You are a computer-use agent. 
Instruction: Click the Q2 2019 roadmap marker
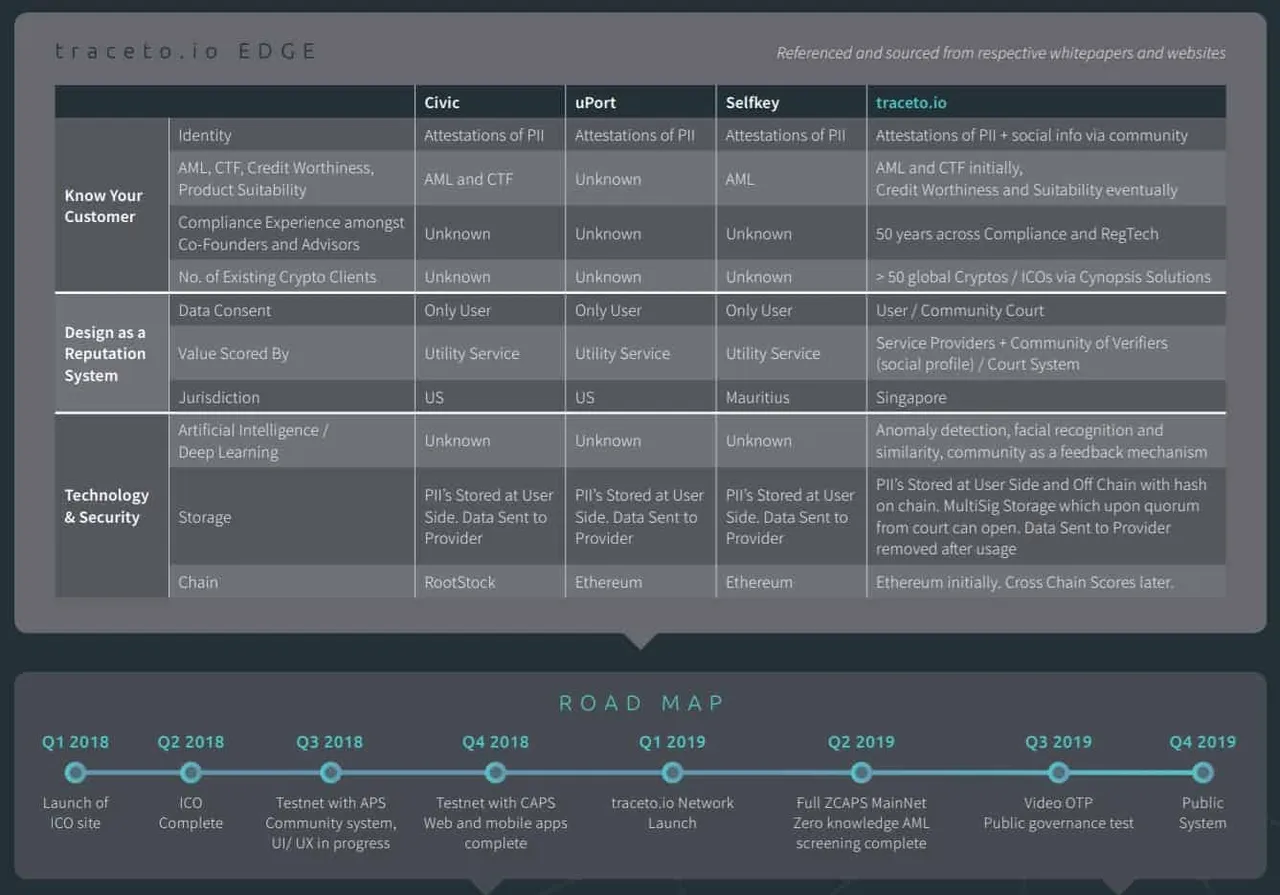861,773
